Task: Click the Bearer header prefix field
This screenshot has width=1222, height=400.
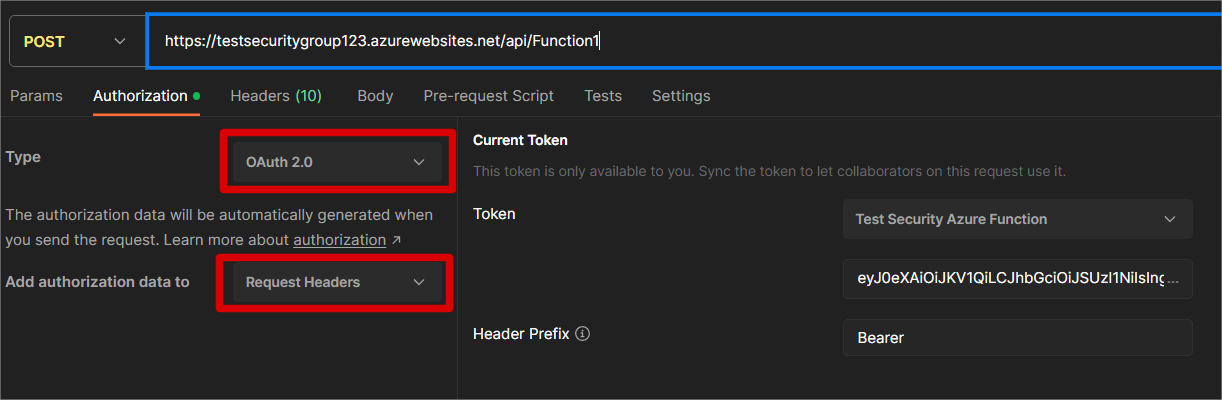Action: tap(1017, 337)
